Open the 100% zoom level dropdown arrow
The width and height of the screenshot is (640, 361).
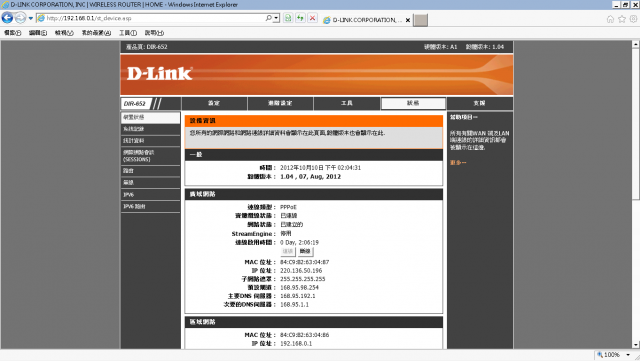pos(628,355)
